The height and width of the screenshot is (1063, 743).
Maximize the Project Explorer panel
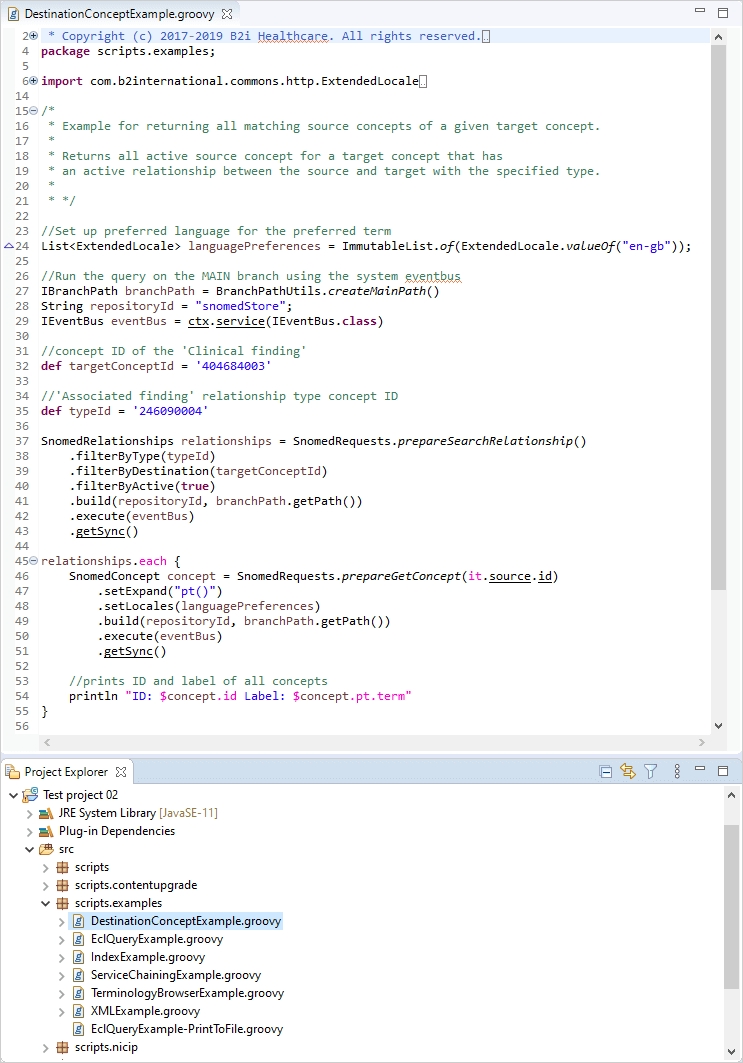pos(723,771)
